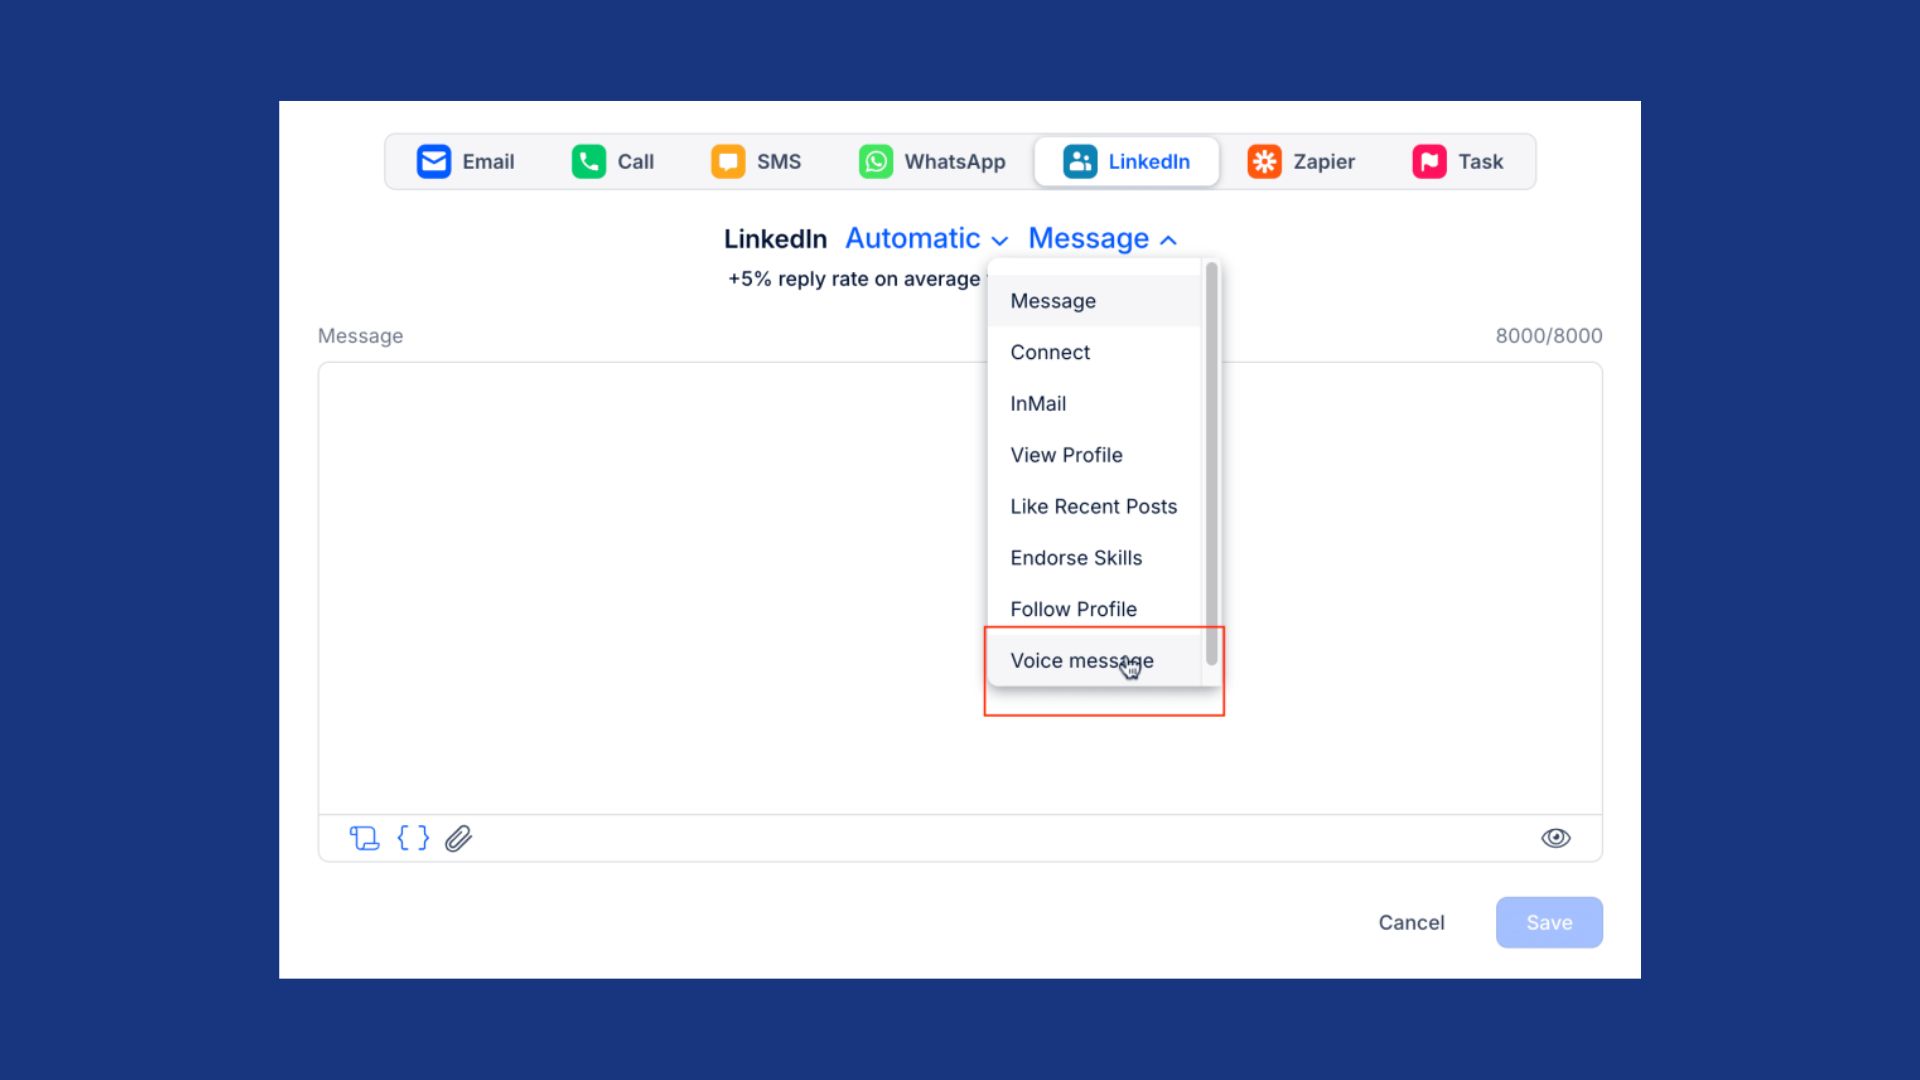This screenshot has height=1080, width=1920.
Task: Open the templates icon below the message box
Action: coord(365,838)
